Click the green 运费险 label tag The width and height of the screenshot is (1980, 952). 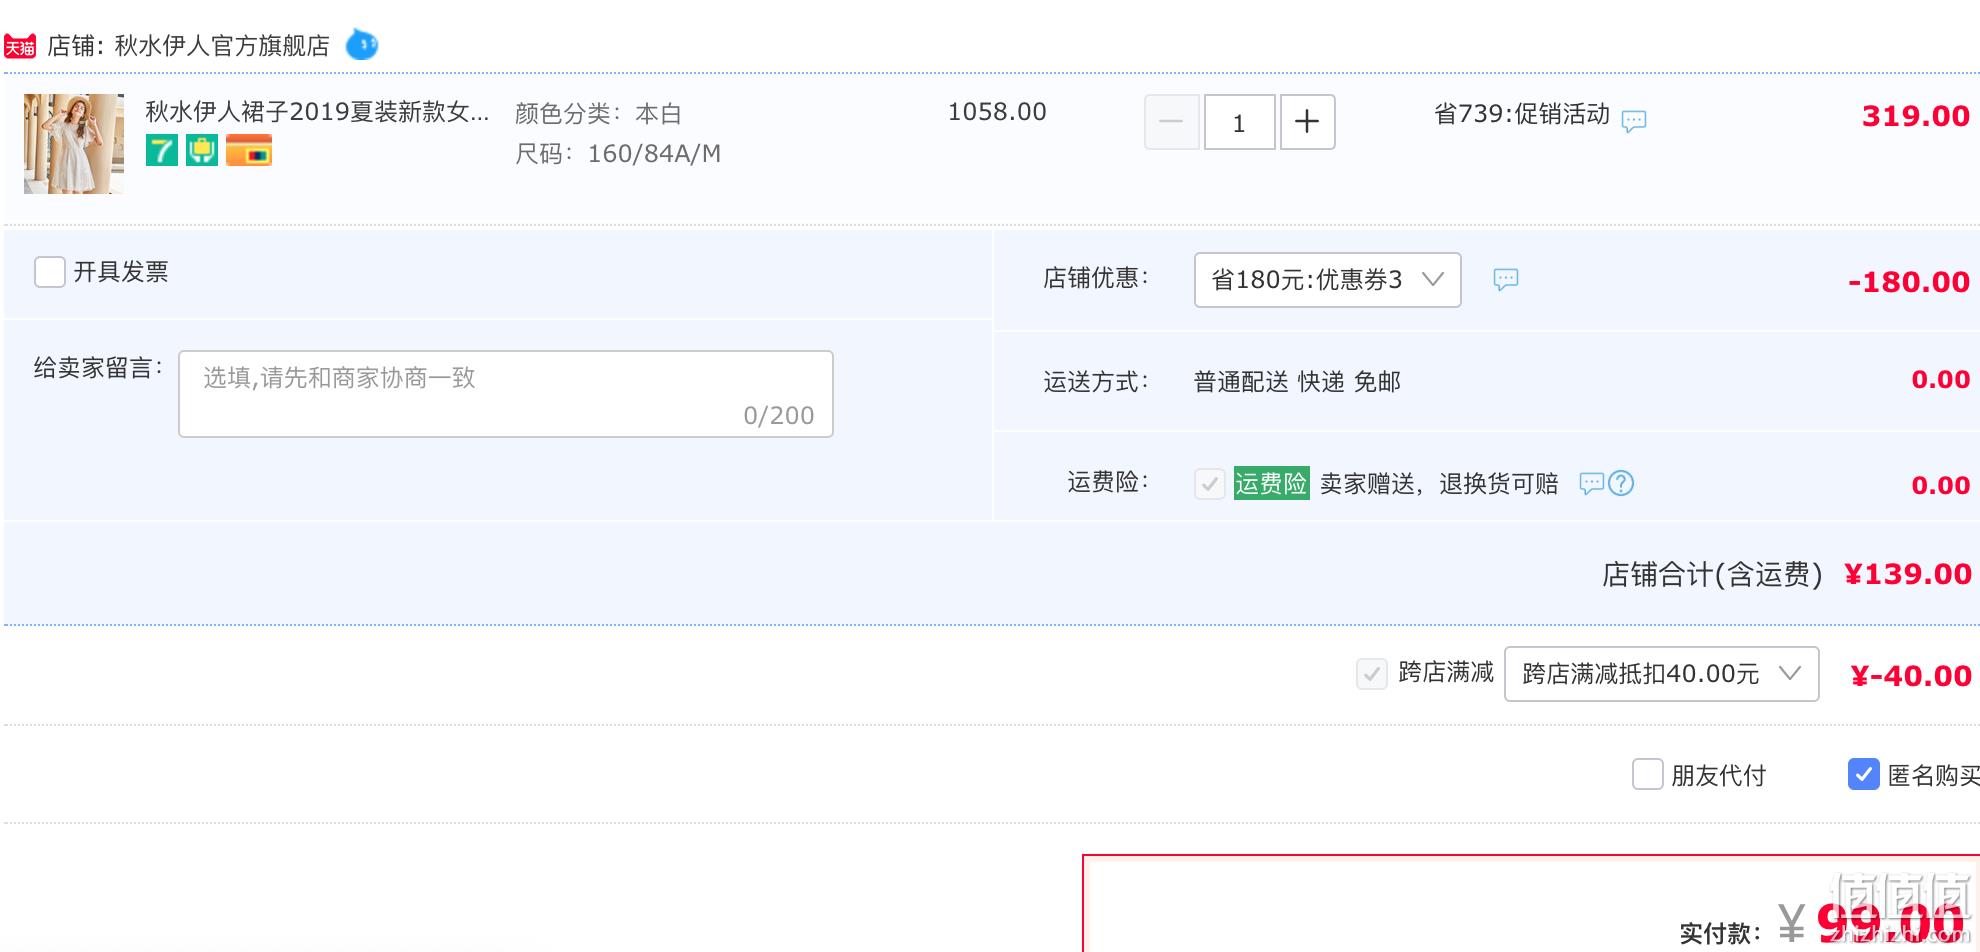(x=1271, y=483)
